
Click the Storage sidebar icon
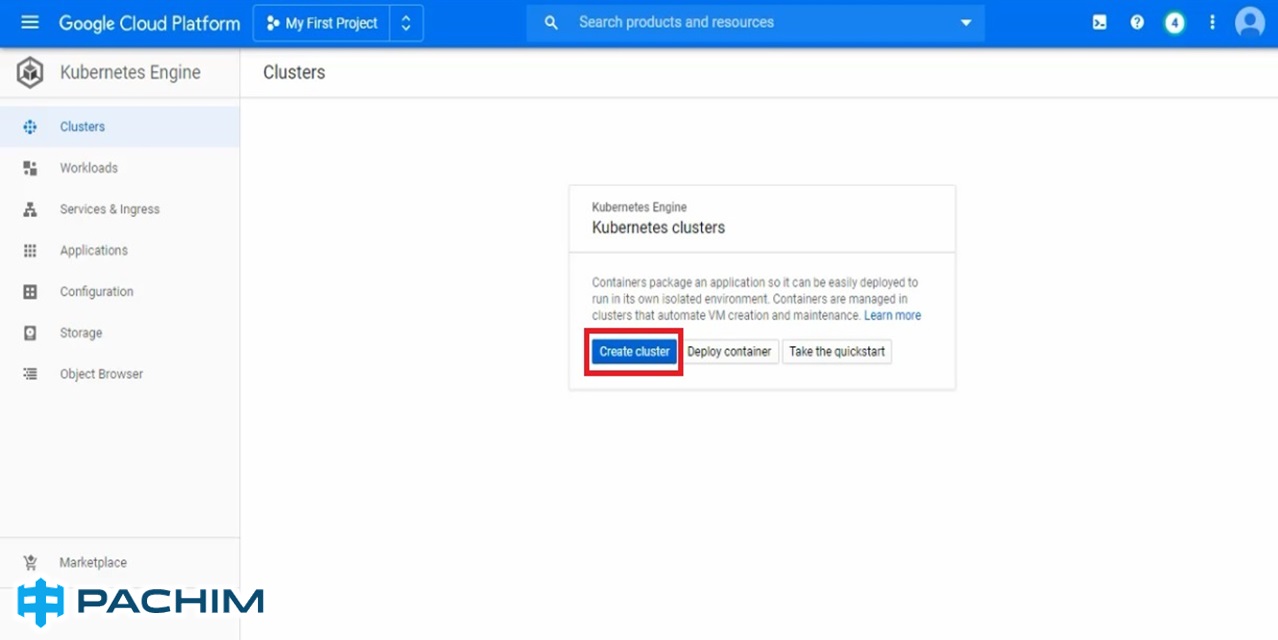coord(30,333)
